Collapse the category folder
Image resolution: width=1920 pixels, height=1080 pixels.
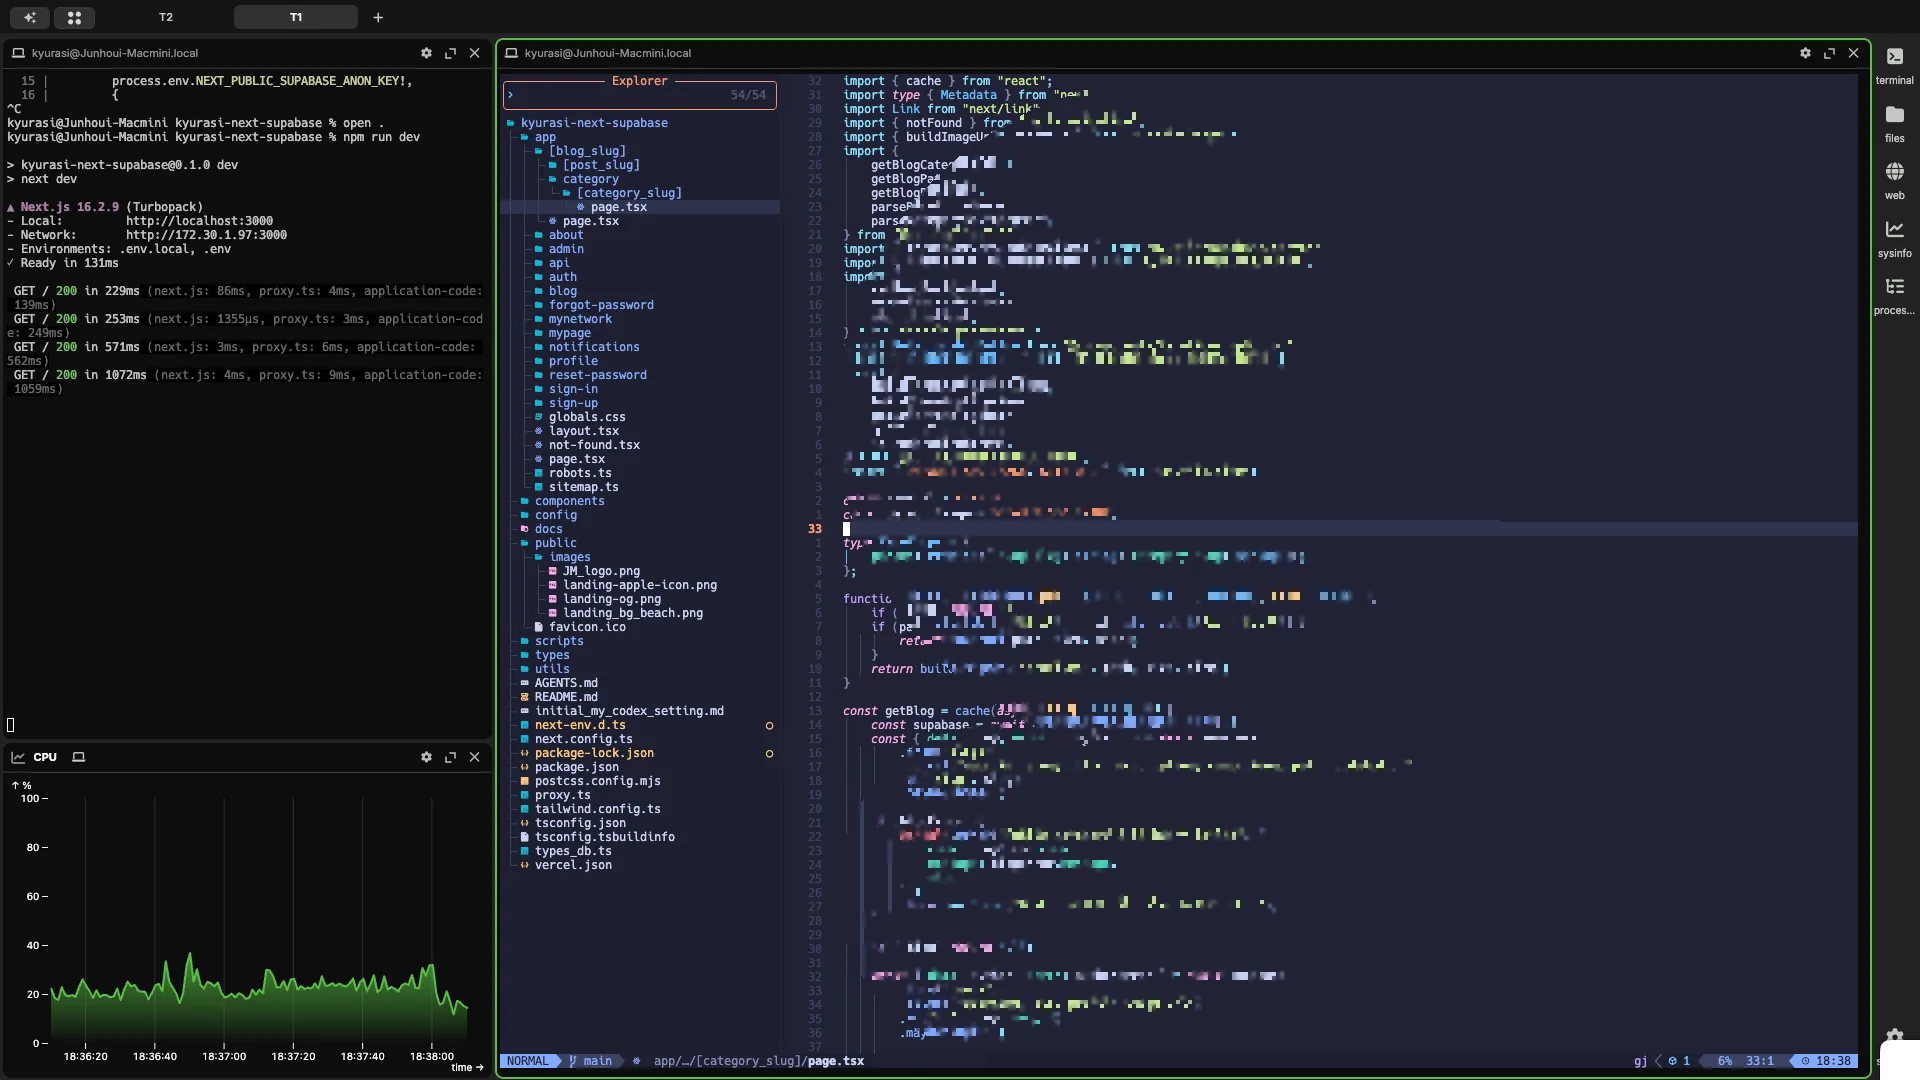(x=590, y=179)
